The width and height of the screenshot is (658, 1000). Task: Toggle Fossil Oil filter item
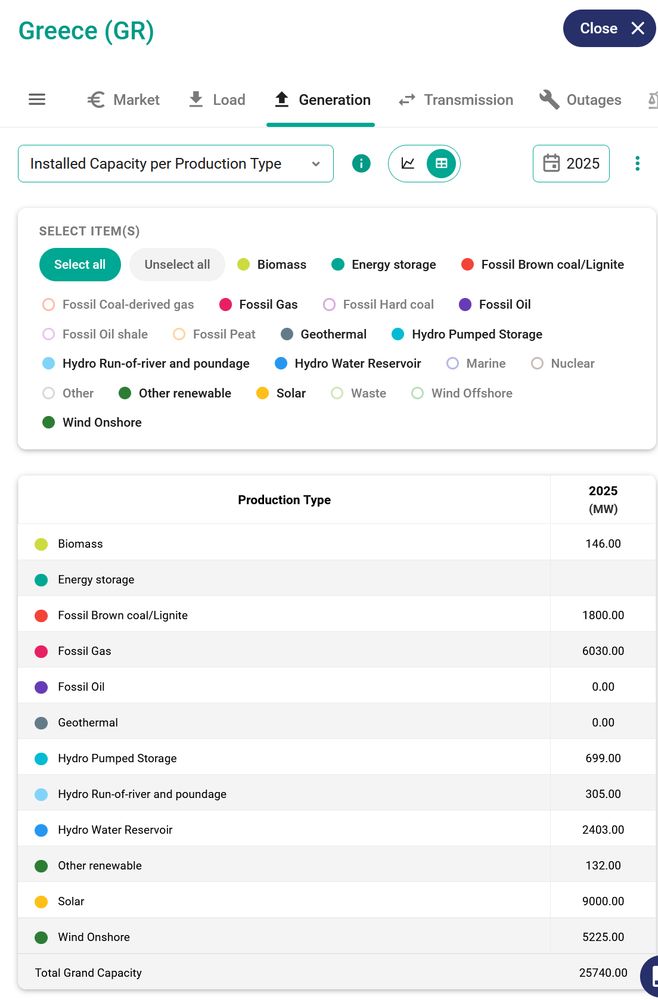495,305
